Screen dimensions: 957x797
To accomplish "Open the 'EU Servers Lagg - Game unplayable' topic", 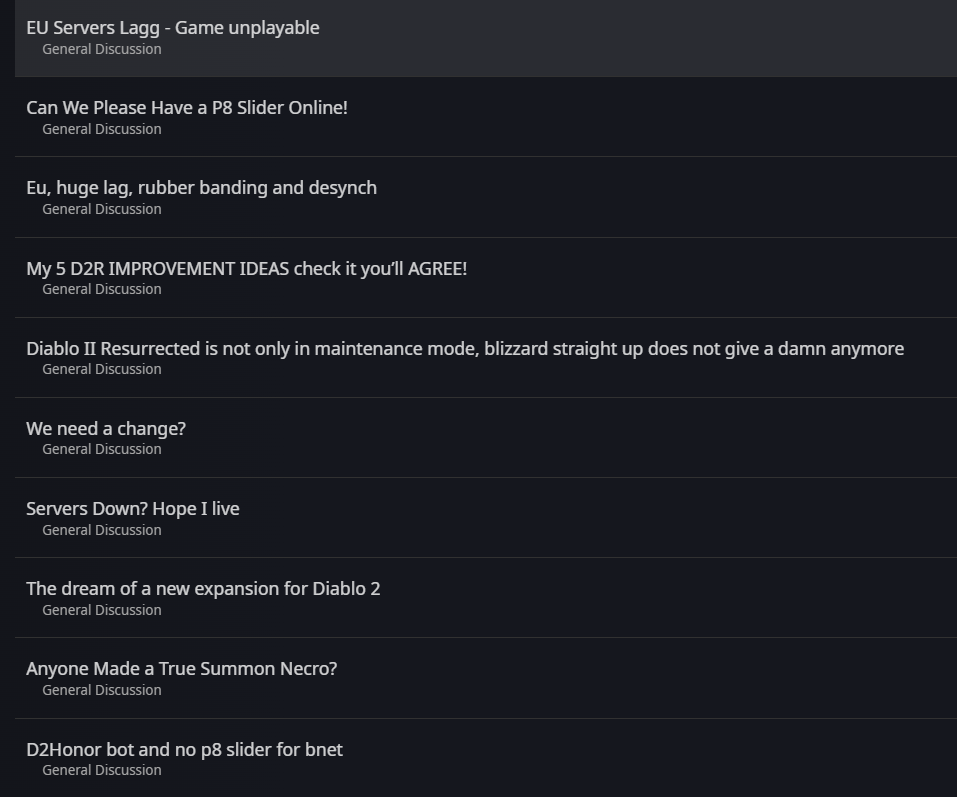I will [x=173, y=28].
